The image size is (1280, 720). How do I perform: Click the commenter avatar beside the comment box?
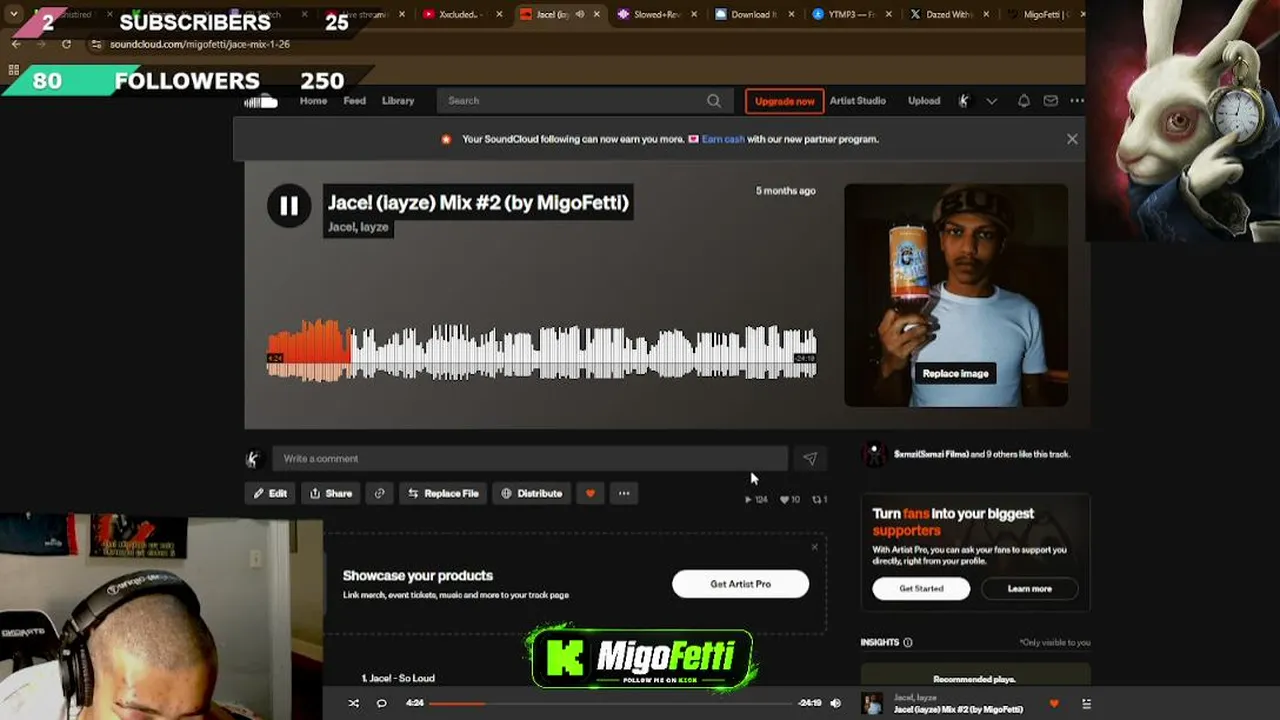pyautogui.click(x=253, y=459)
